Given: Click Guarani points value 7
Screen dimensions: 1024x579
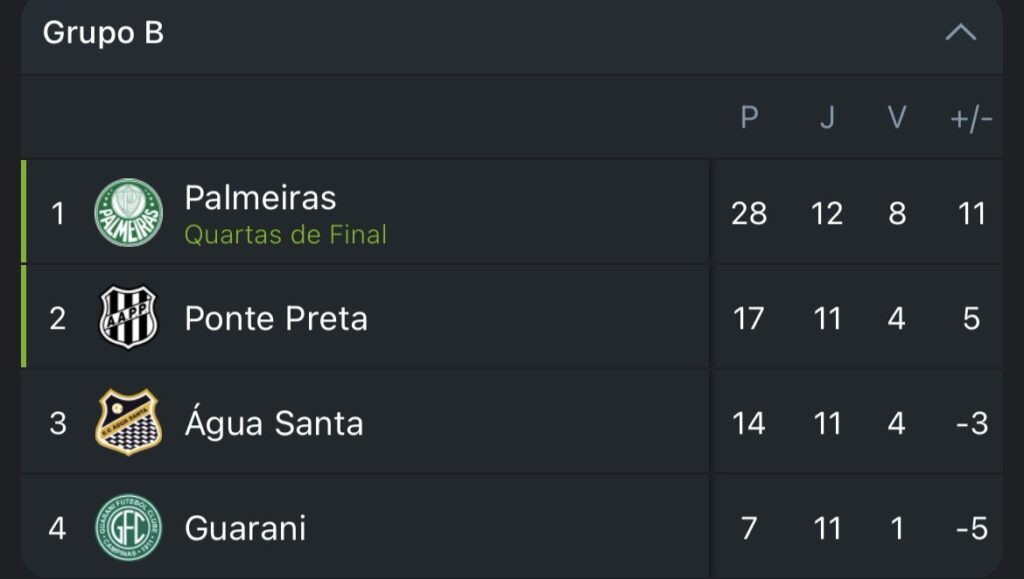Looking at the screenshot, I should tap(749, 527).
